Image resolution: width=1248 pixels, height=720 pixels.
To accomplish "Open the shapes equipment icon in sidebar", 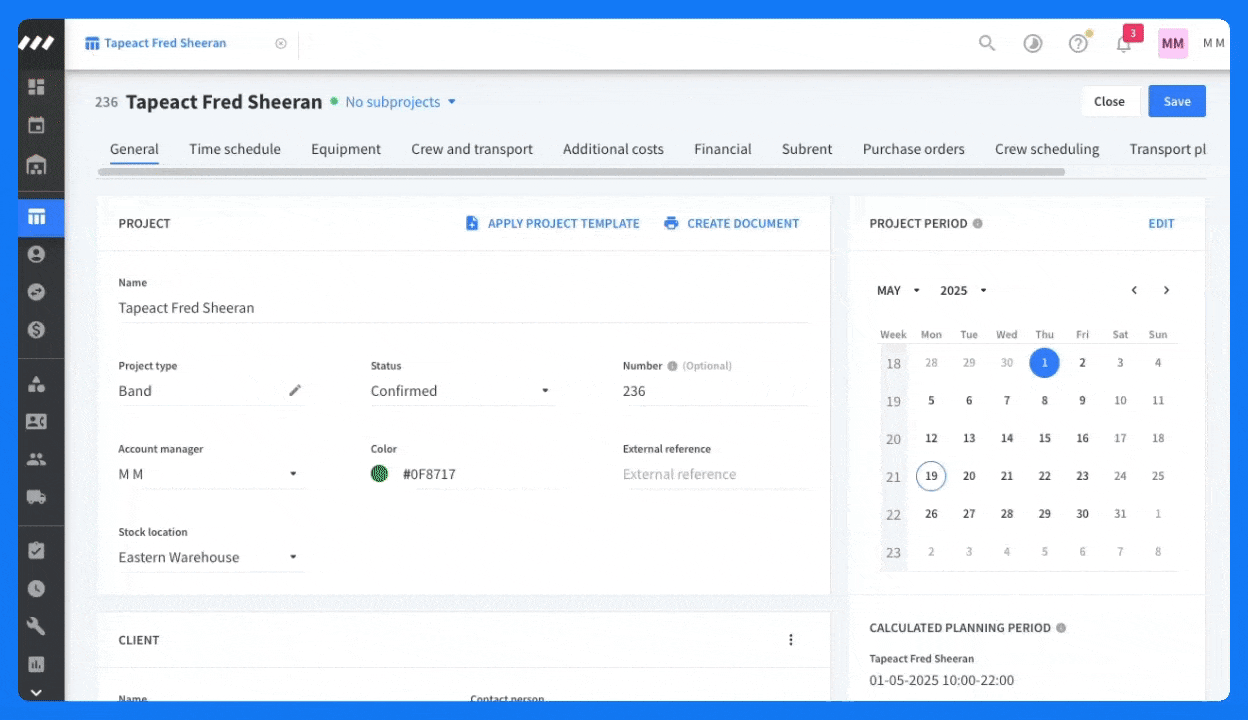I will [36, 384].
